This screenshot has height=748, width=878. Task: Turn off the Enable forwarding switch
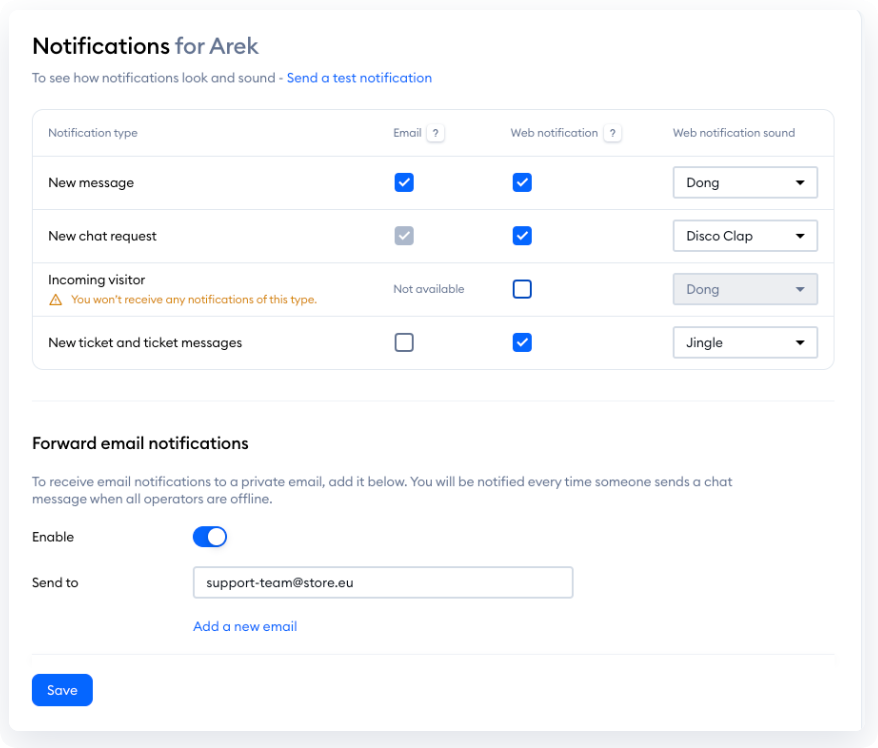click(x=210, y=537)
